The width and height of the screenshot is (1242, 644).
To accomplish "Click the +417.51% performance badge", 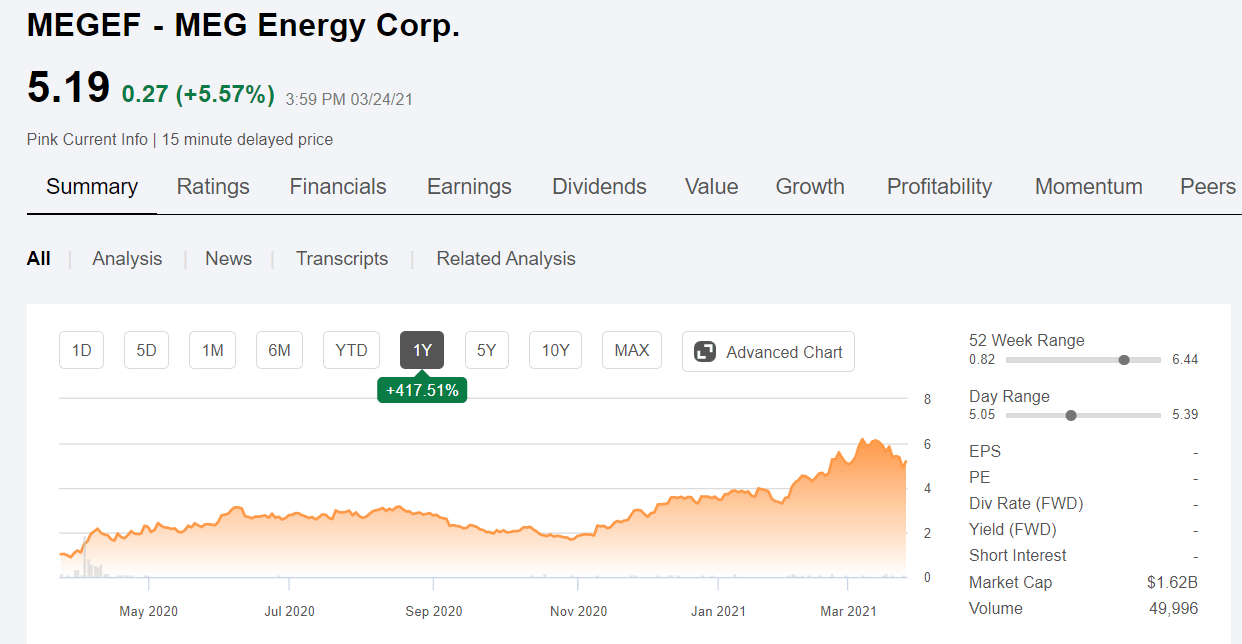I will [422, 391].
